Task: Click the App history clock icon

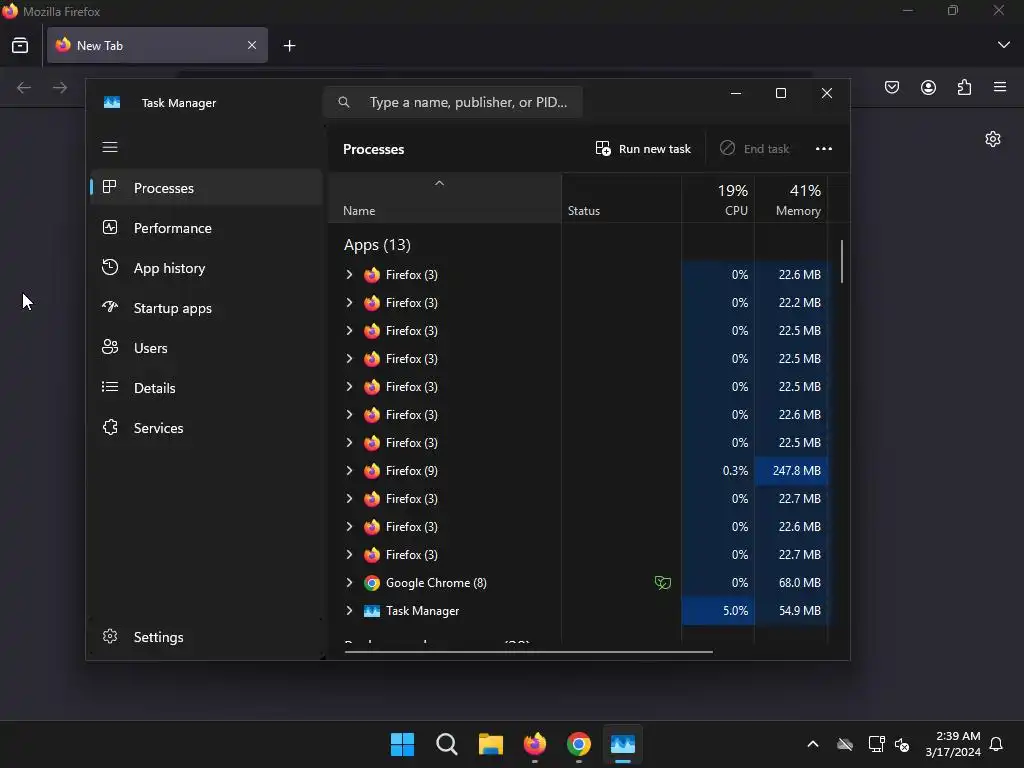Action: tap(110, 267)
